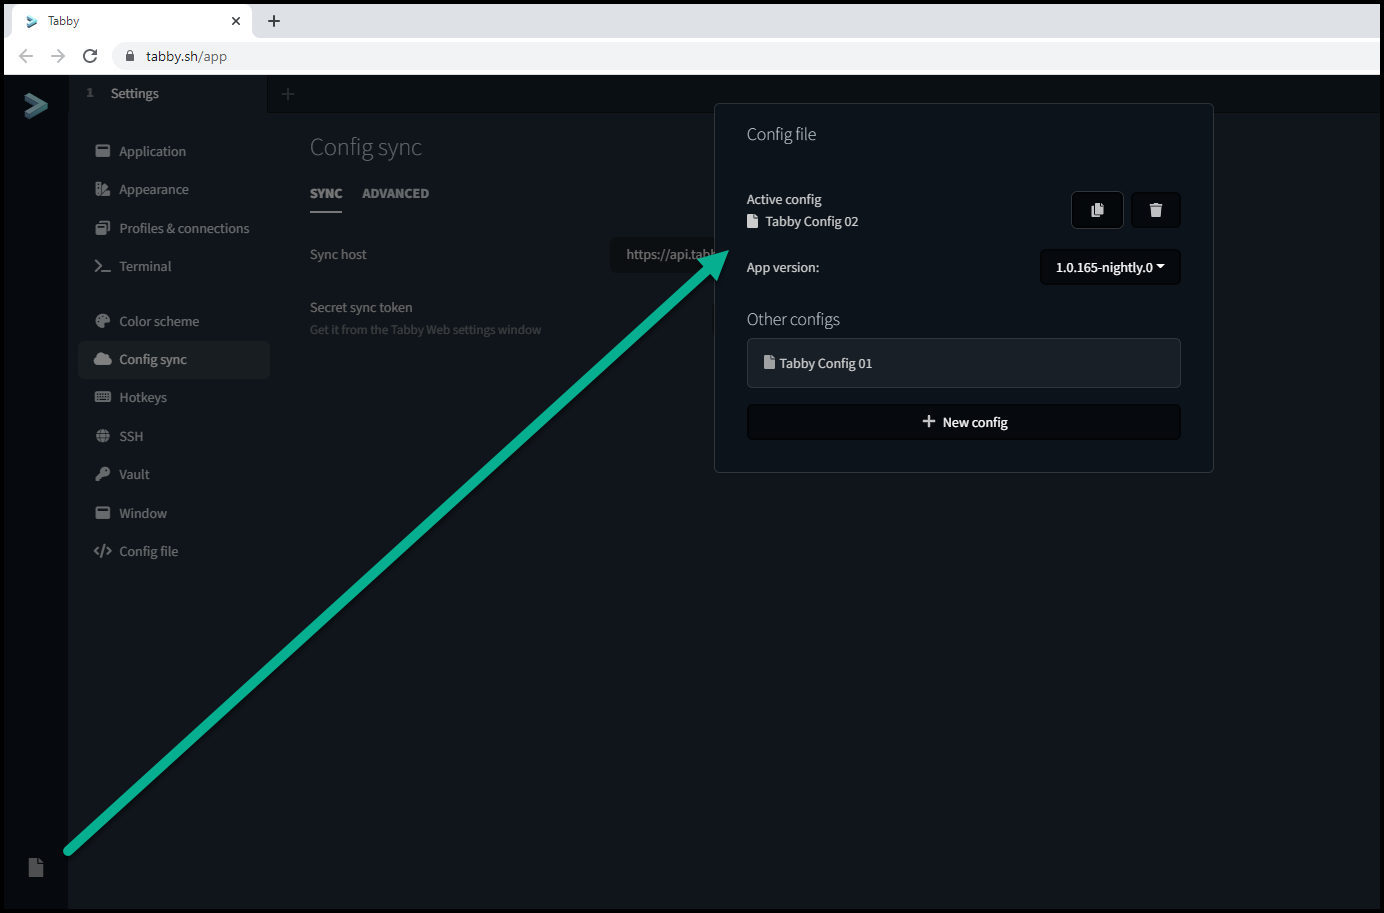The width and height of the screenshot is (1384, 913).
Task: Click the Sync host input field
Action: pyautogui.click(x=665, y=254)
